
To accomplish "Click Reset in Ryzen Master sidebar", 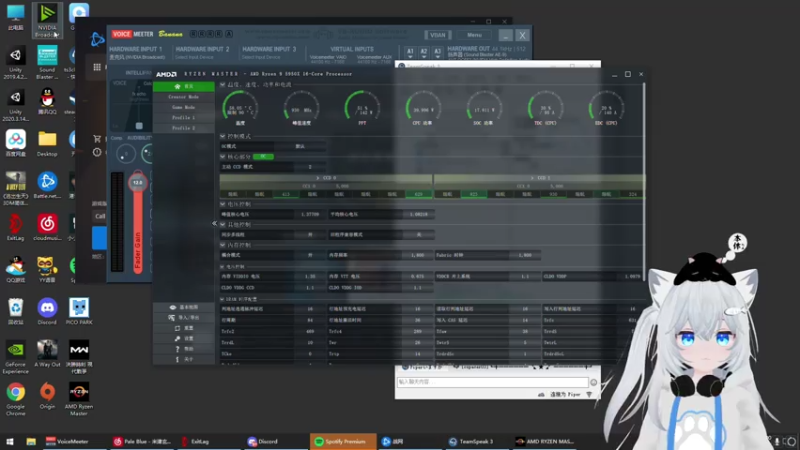I will pyautogui.click(x=184, y=328).
